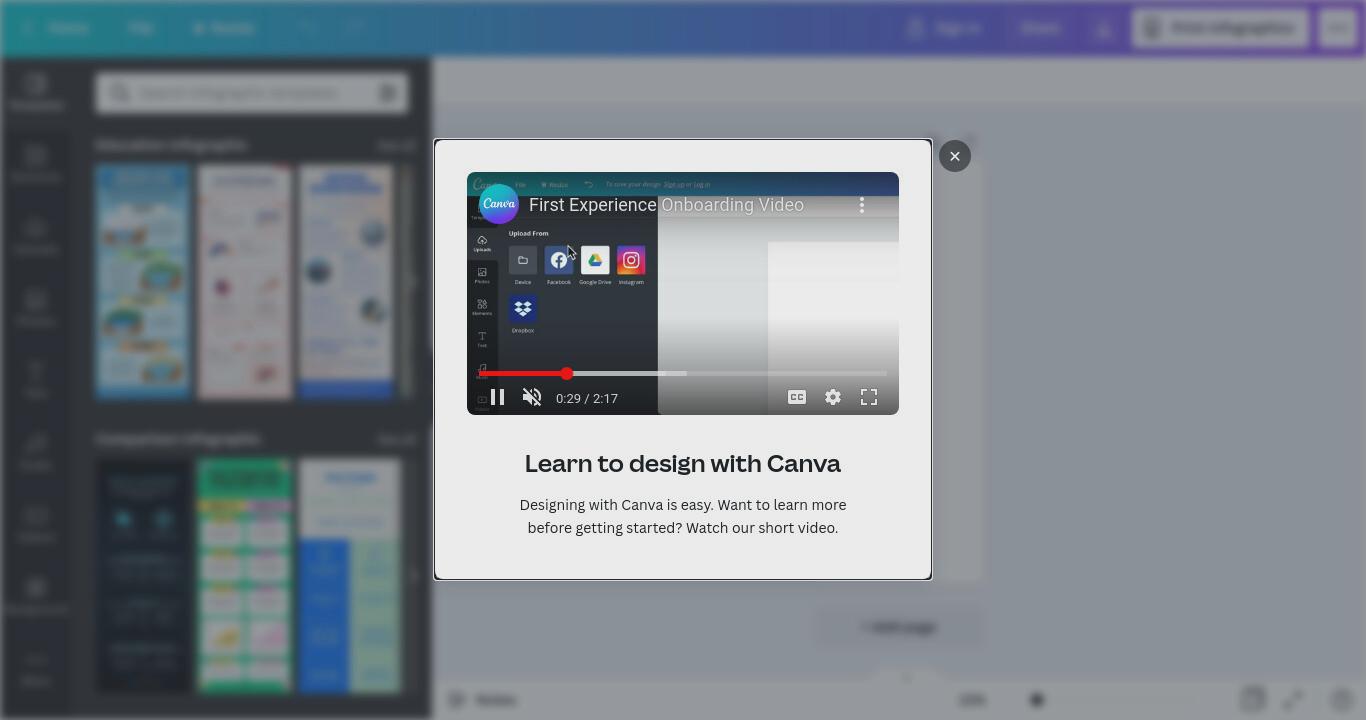Unmute the onboarding video sound
The image size is (1366, 720).
[532, 397]
